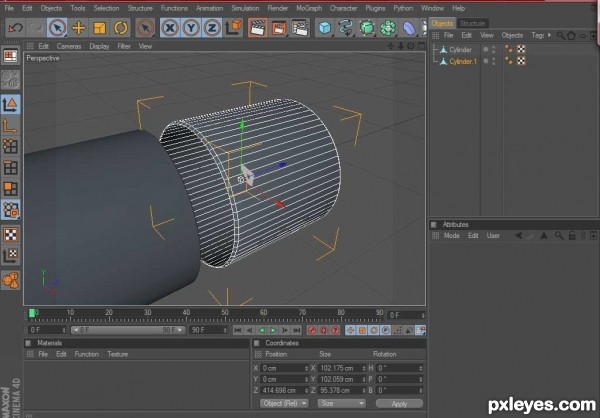Click Position X field showing 0 cm
This screenshot has width=600, height=418.
284,368
